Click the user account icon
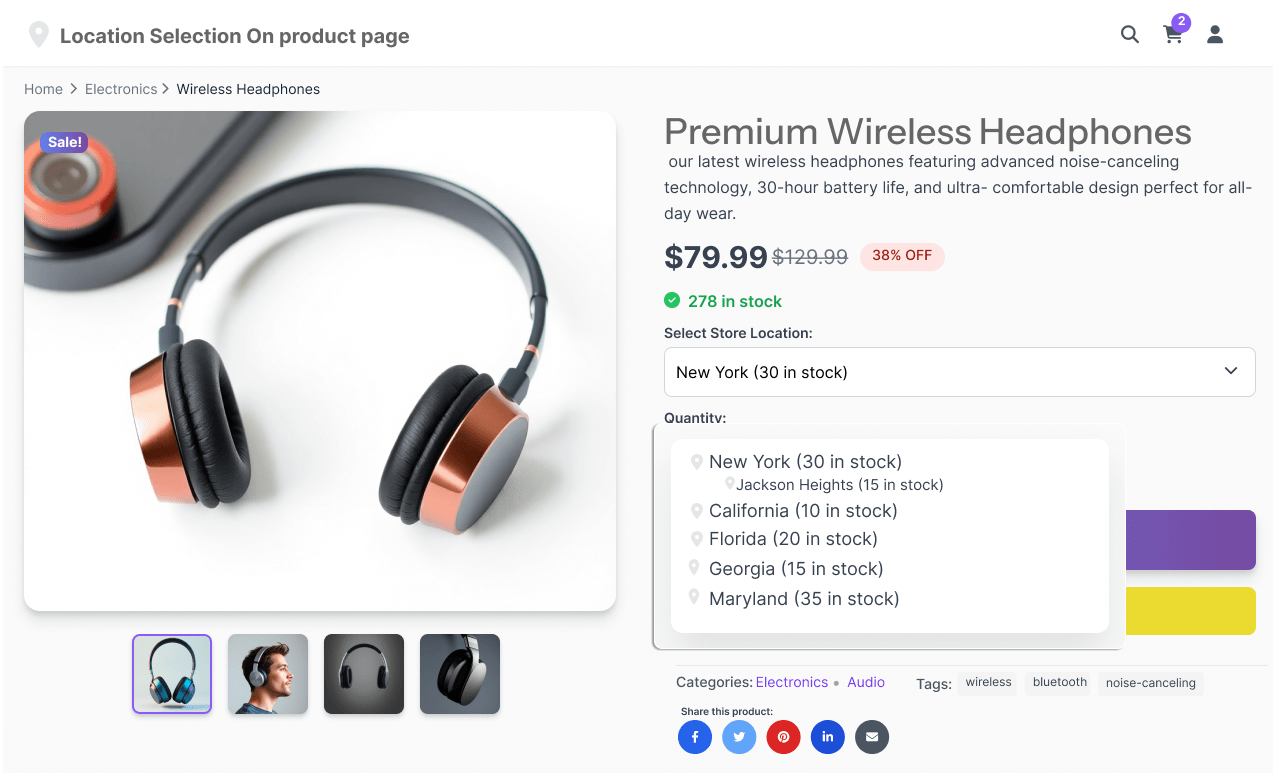 [1214, 34]
